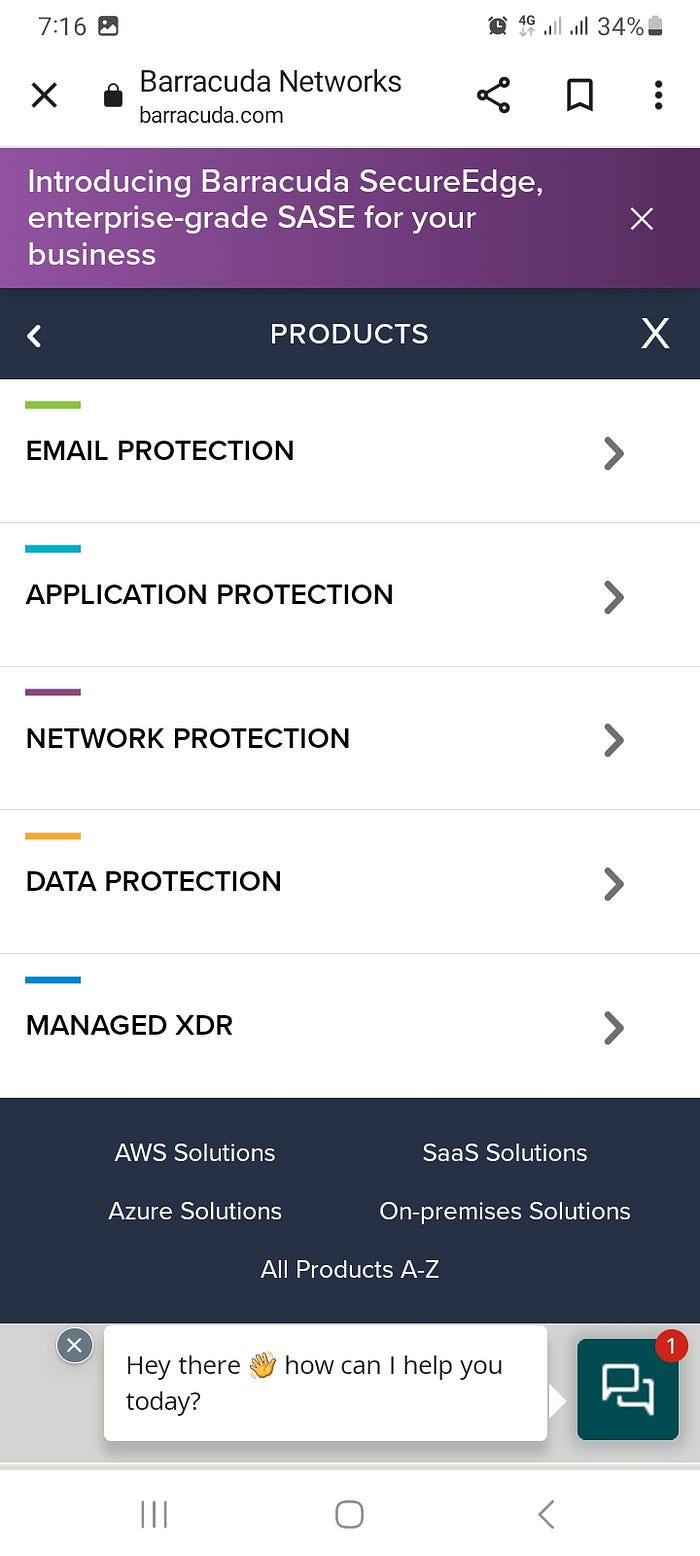This screenshot has width=700, height=1556.
Task: Visit the SaaS Solutions link
Action: click(505, 1152)
